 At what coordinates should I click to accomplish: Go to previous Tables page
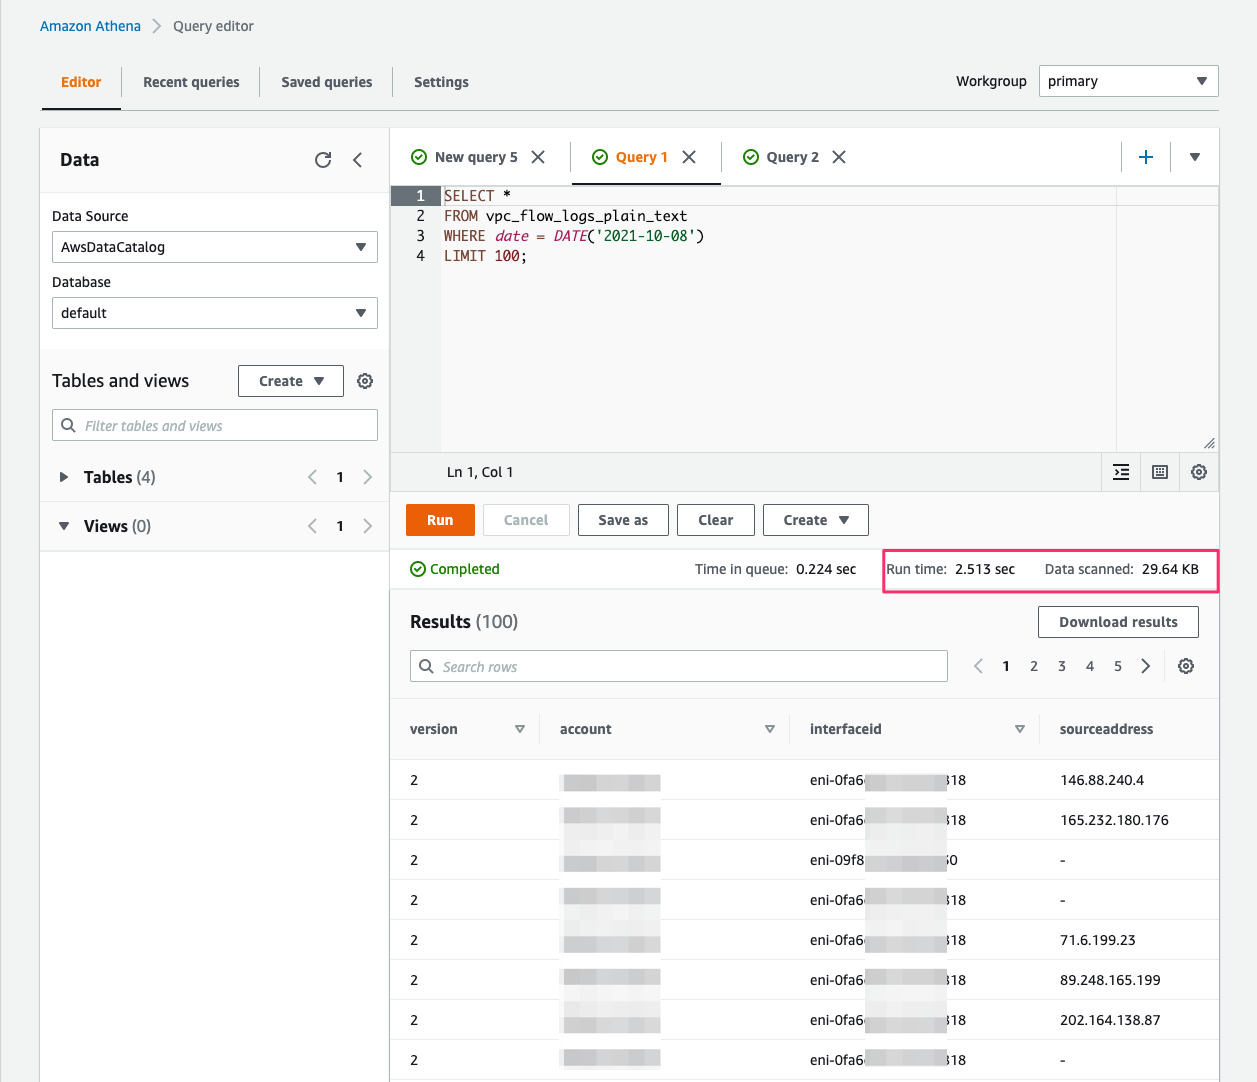click(312, 477)
